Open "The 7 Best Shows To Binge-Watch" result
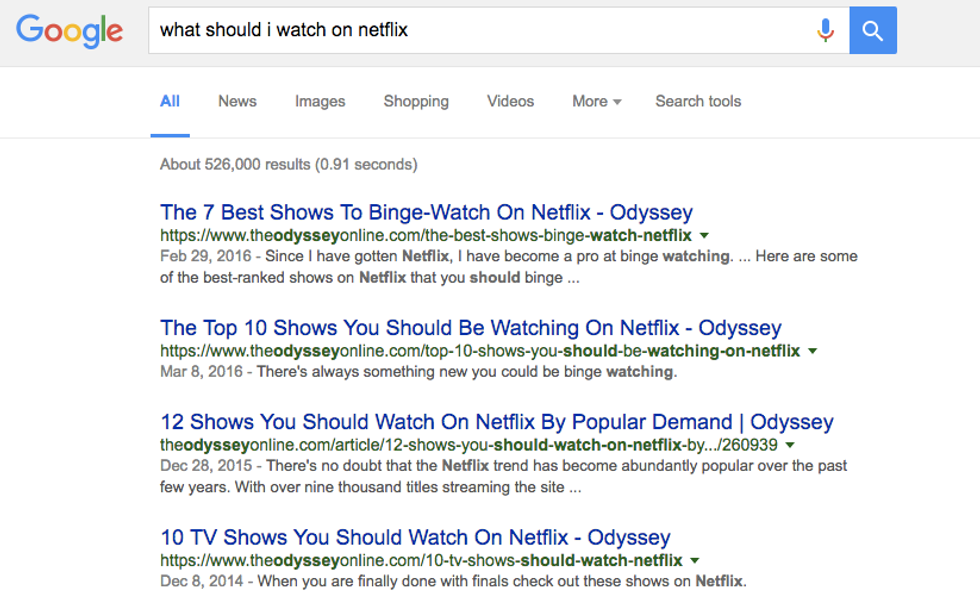The height and width of the screenshot is (610, 980). click(426, 212)
